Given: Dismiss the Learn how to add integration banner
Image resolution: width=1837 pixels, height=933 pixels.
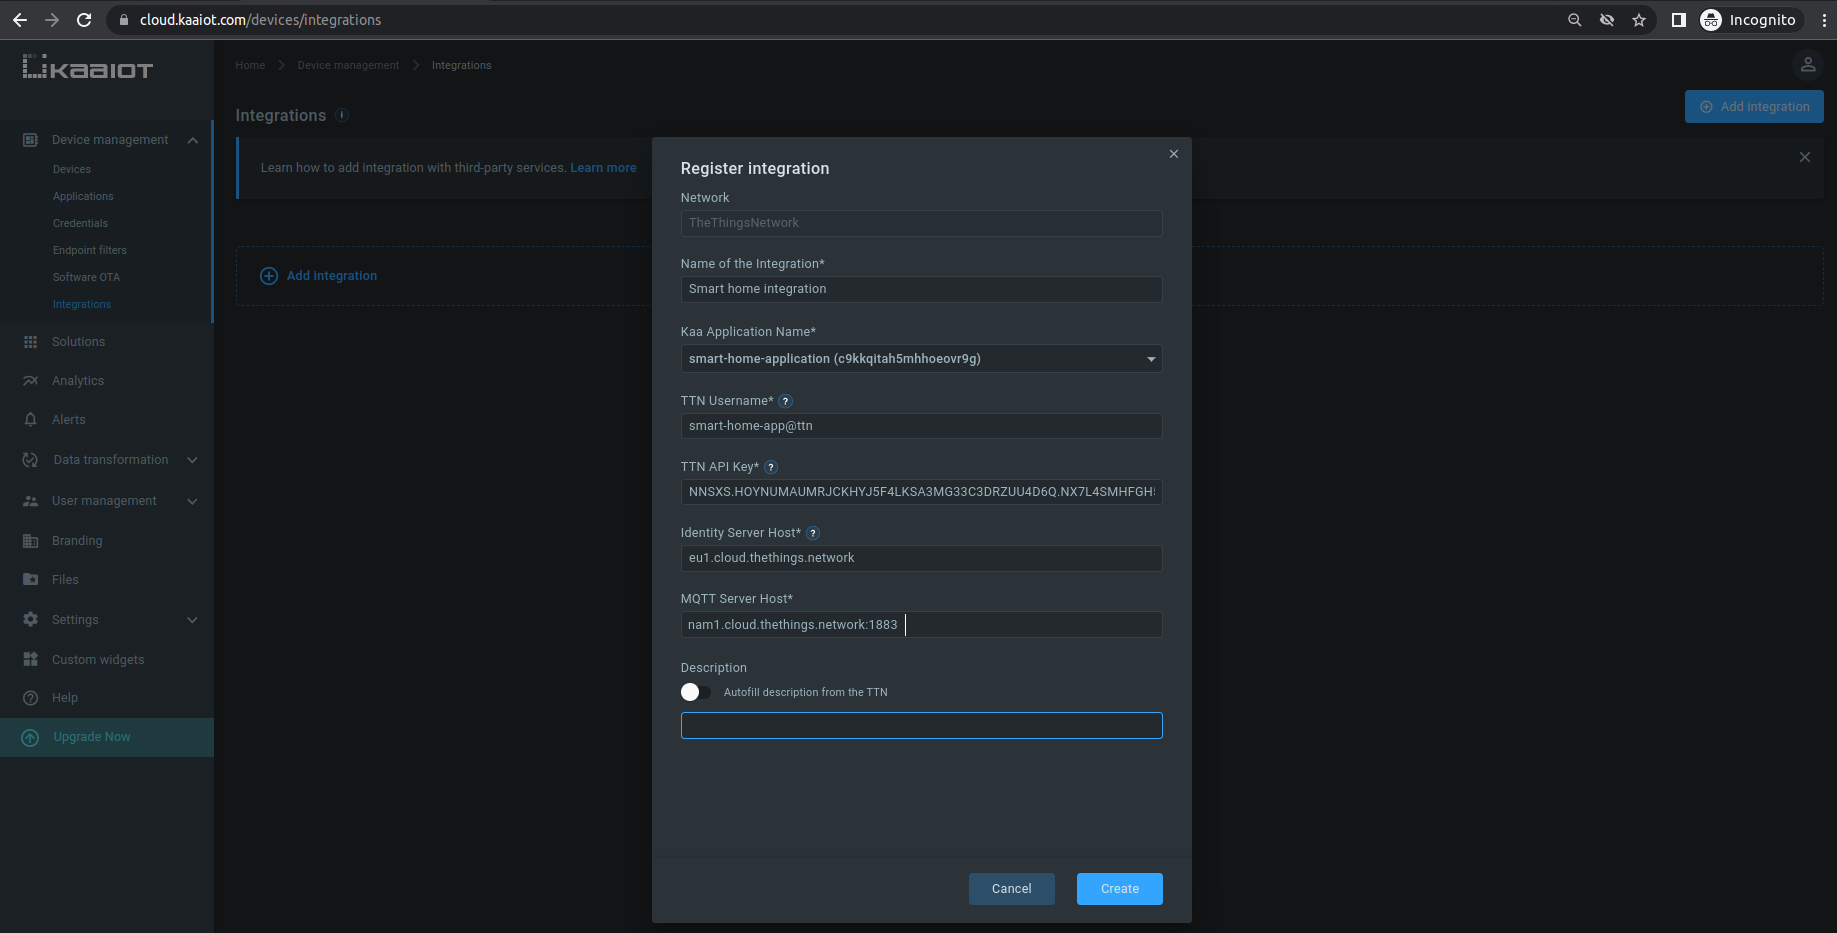Looking at the screenshot, I should 1805,157.
